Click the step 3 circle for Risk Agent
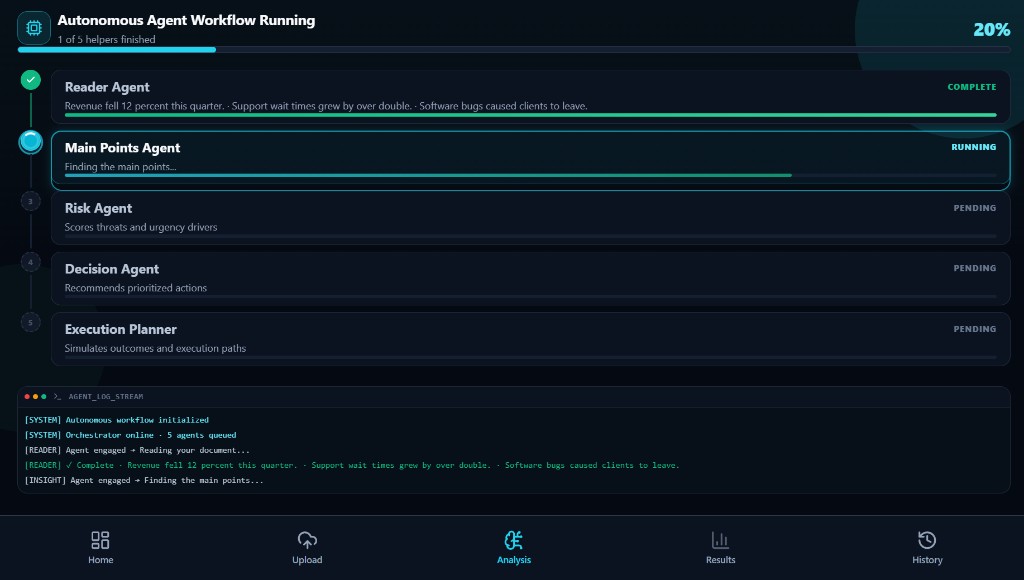 tap(31, 201)
